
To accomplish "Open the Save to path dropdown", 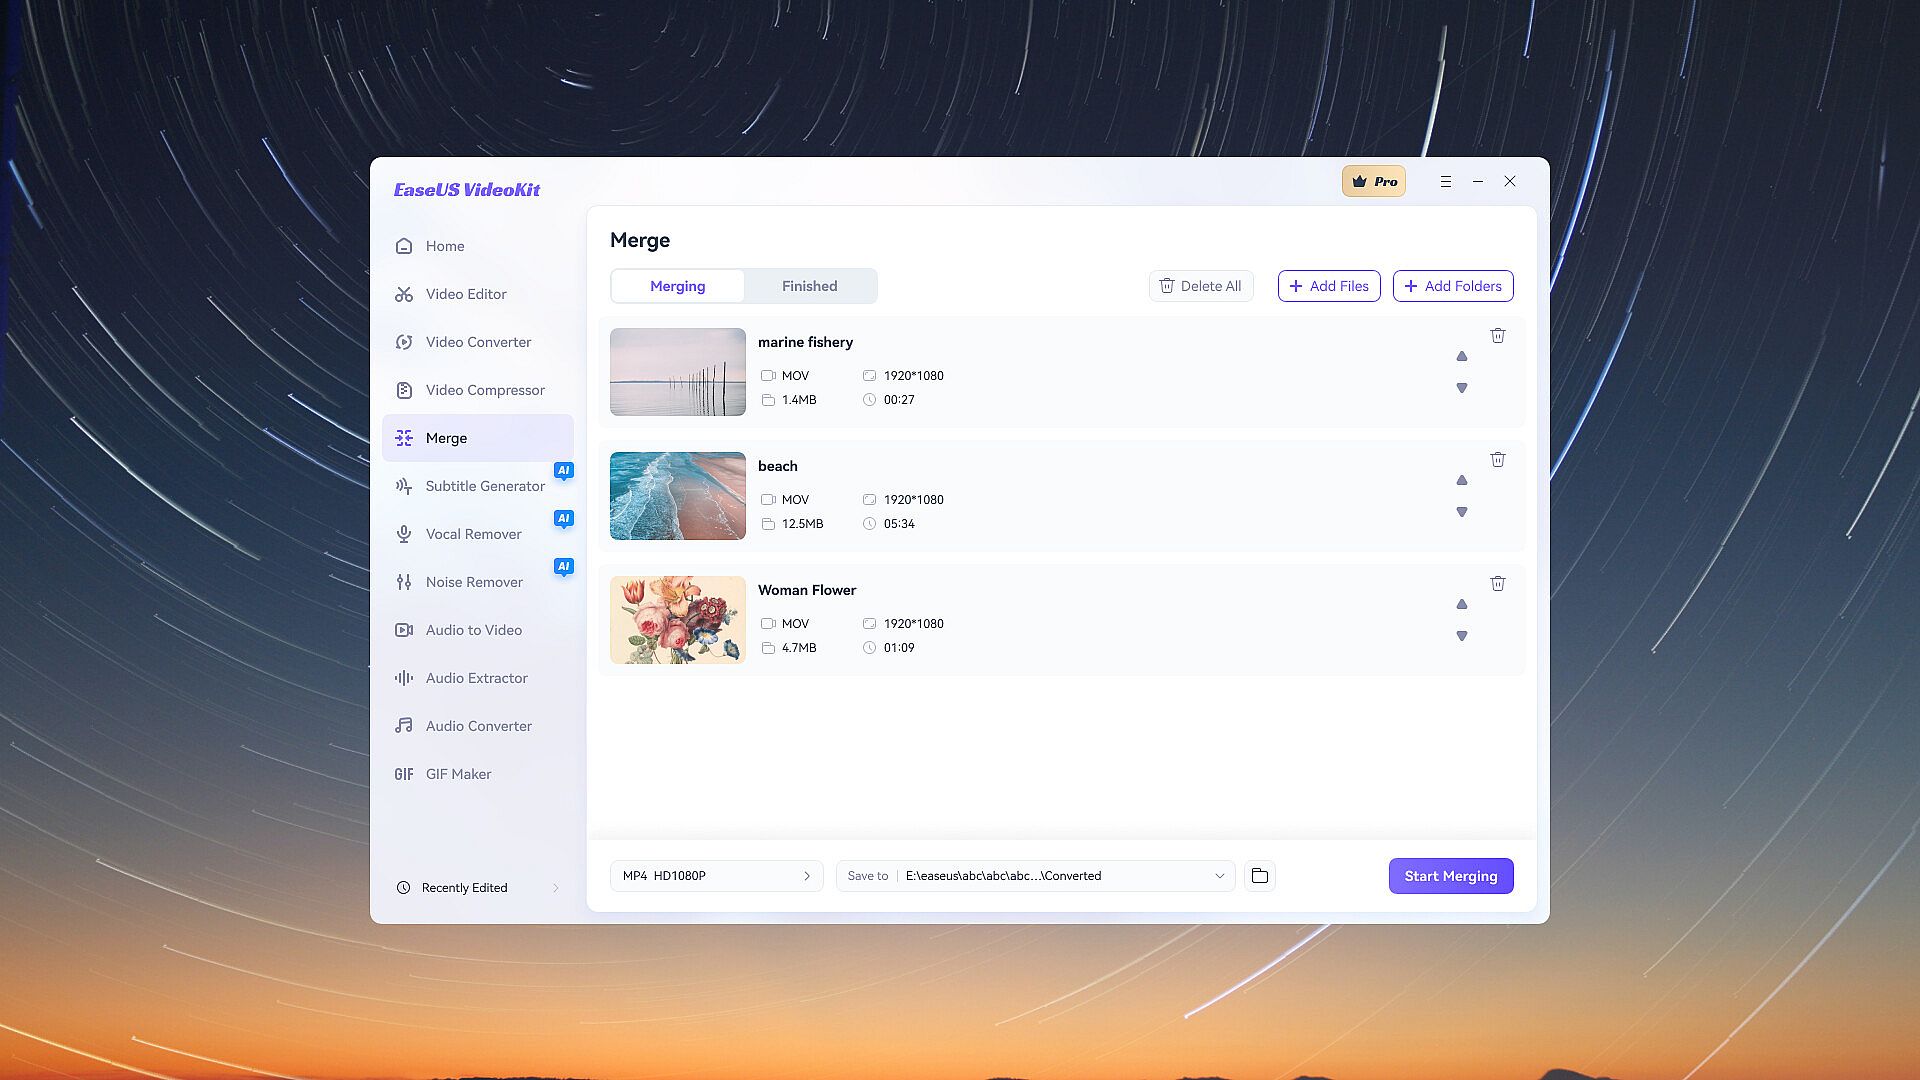I will [x=1219, y=876].
